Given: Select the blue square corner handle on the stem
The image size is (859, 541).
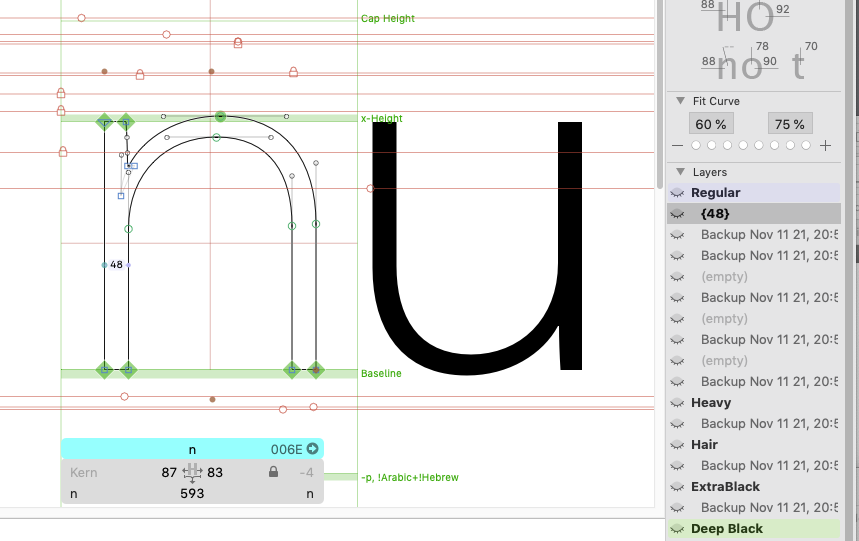Looking at the screenshot, I should (x=121, y=196).
